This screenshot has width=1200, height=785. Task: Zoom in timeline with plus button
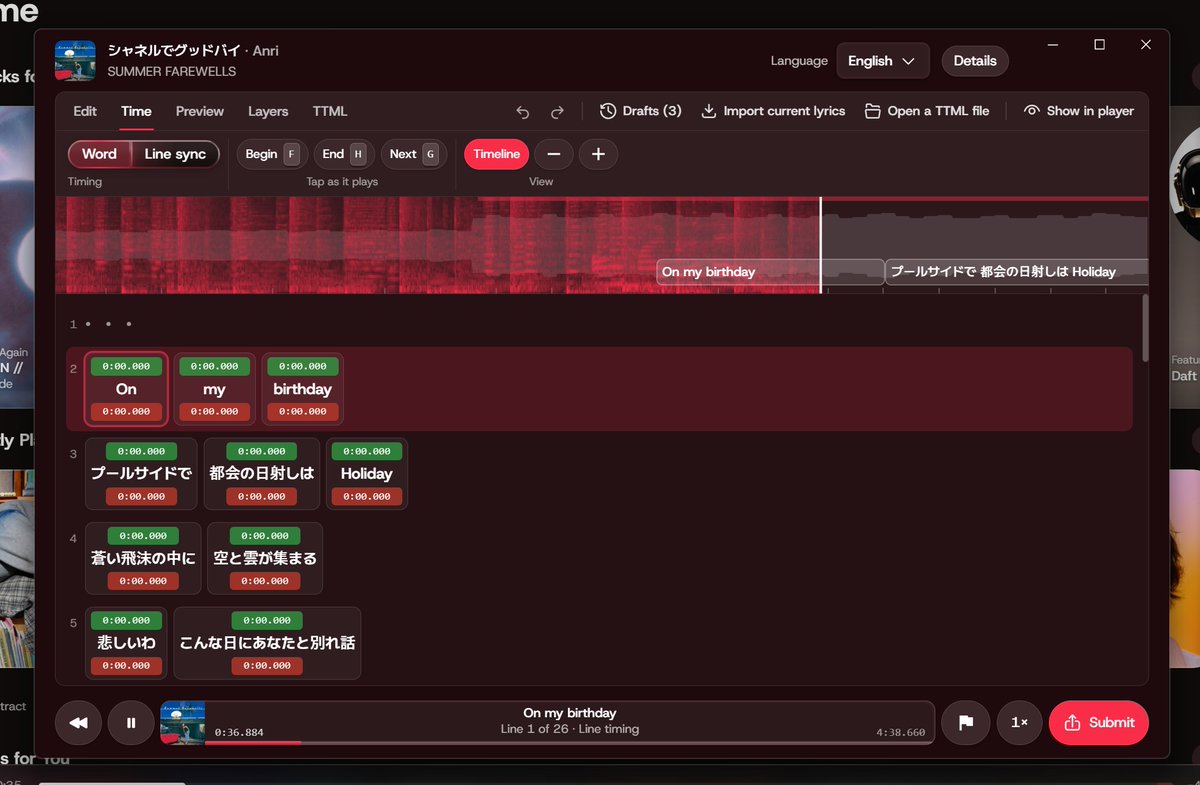coord(598,154)
